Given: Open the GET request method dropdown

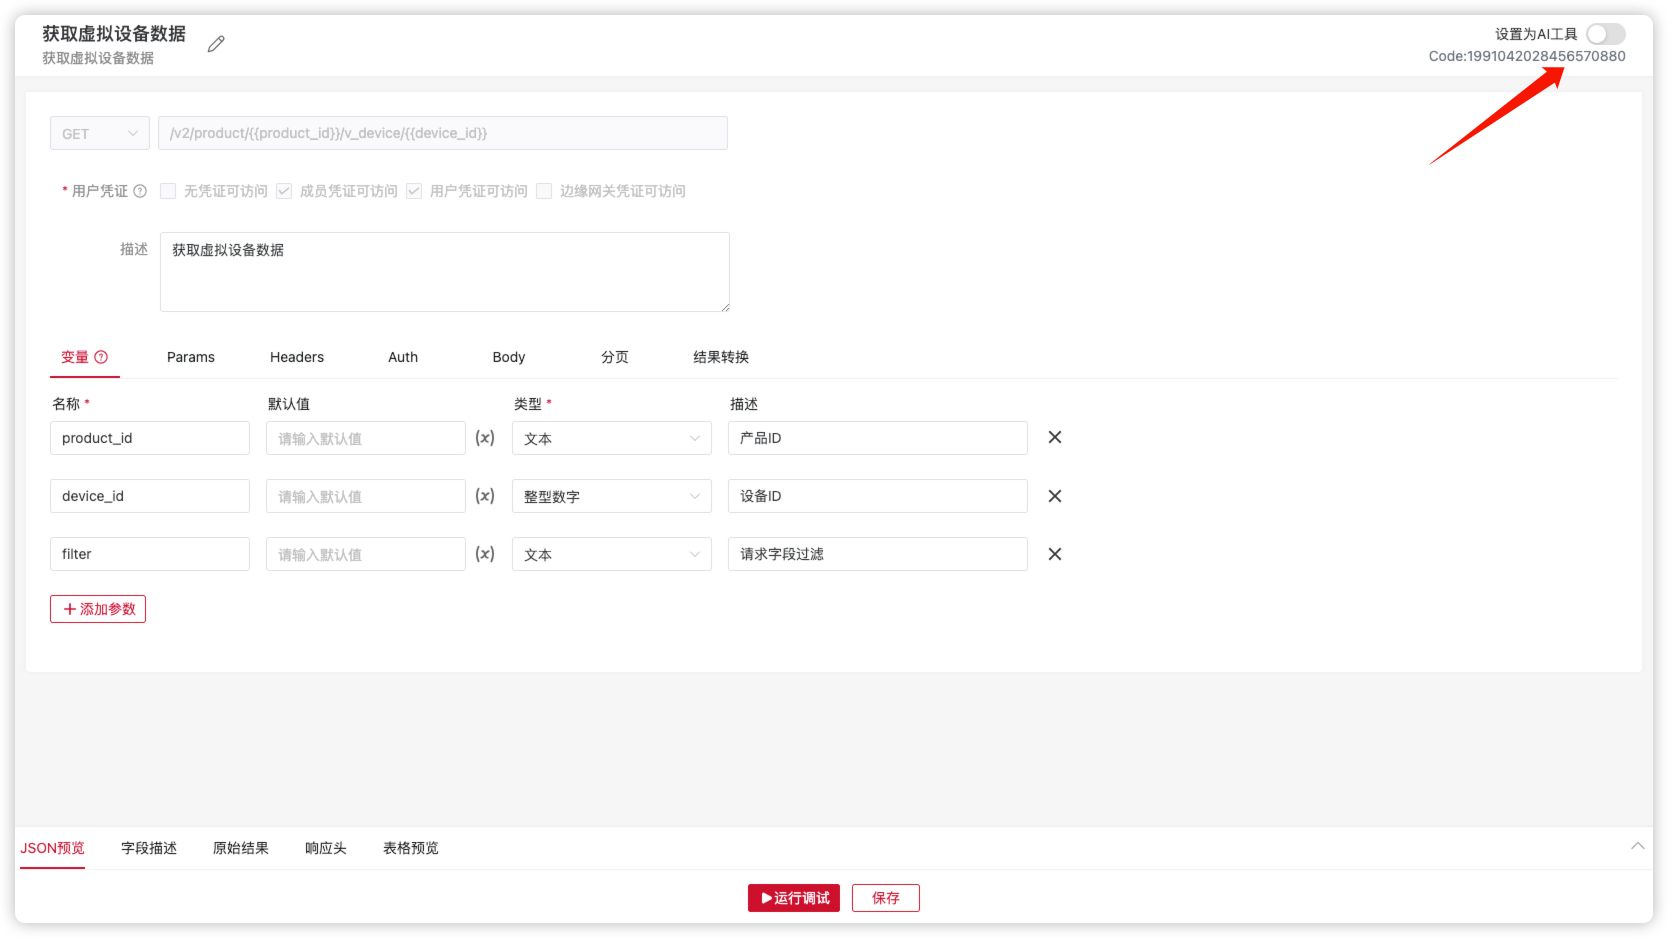Looking at the screenshot, I should (x=99, y=132).
